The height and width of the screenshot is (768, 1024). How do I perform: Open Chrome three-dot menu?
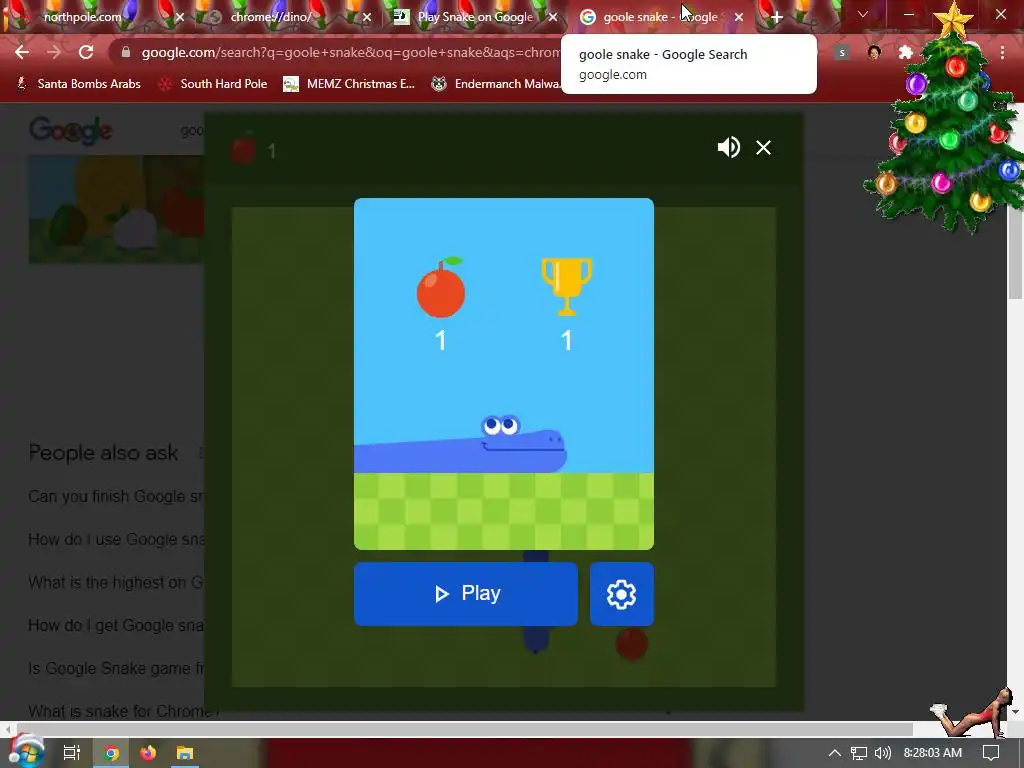[x=1002, y=53]
